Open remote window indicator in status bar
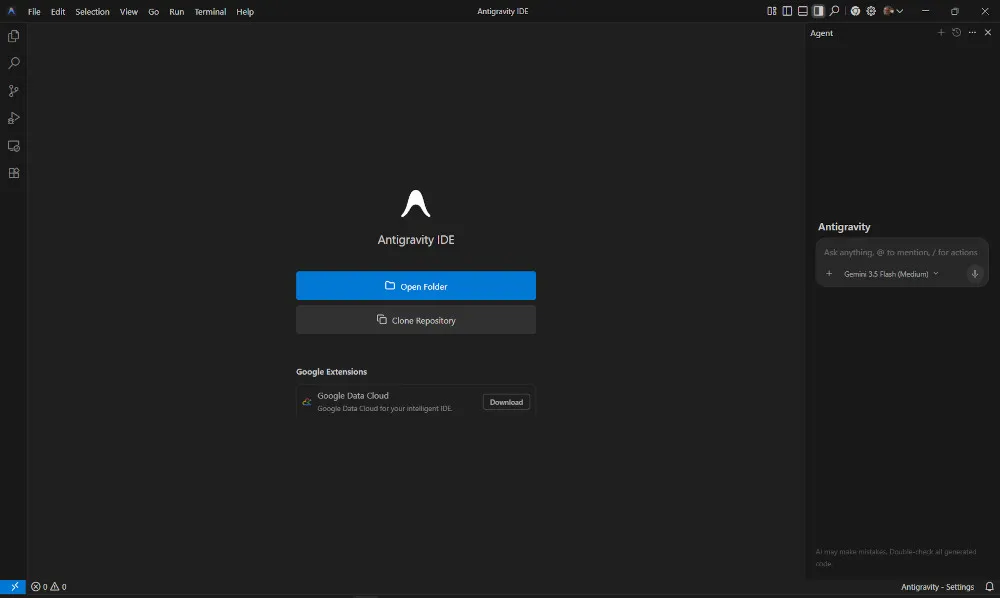Screen dimensions: 1000x598 pyautogui.click(x=13, y=587)
